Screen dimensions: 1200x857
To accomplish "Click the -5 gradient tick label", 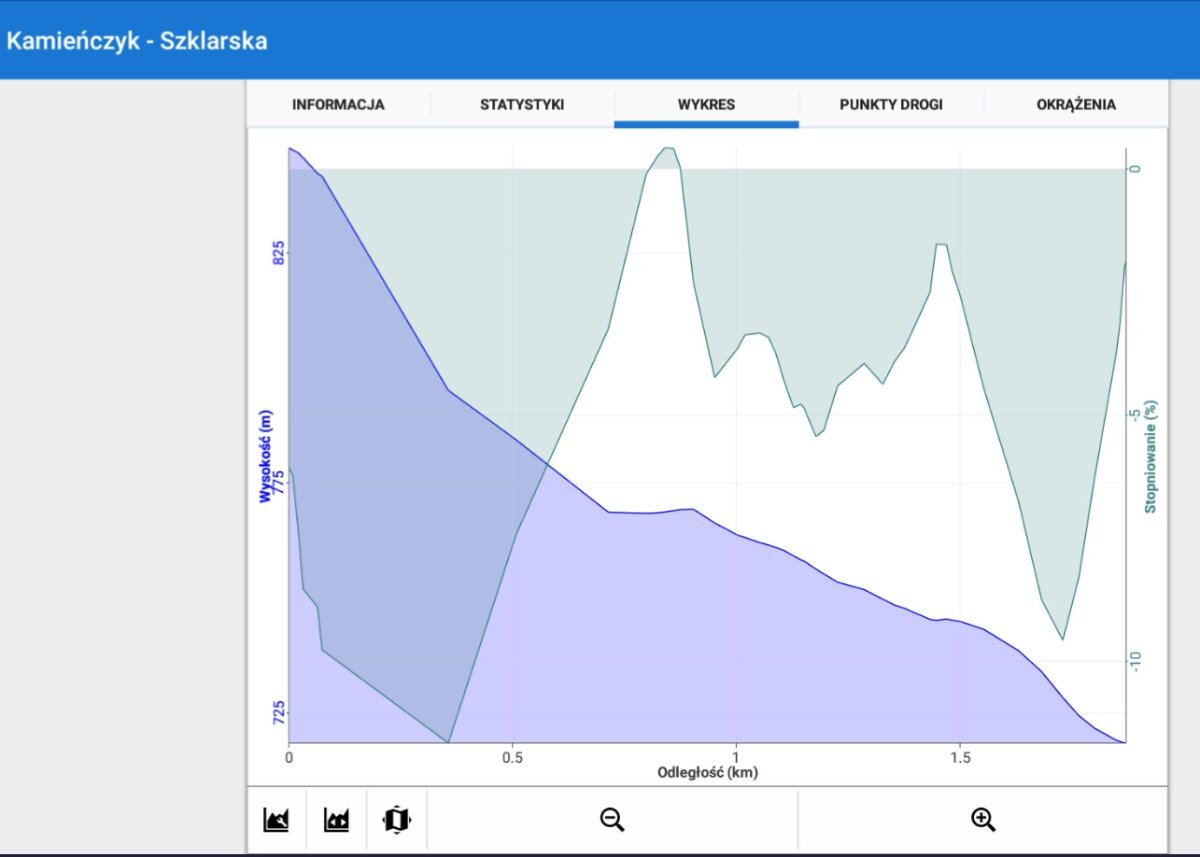I will coord(1135,414).
